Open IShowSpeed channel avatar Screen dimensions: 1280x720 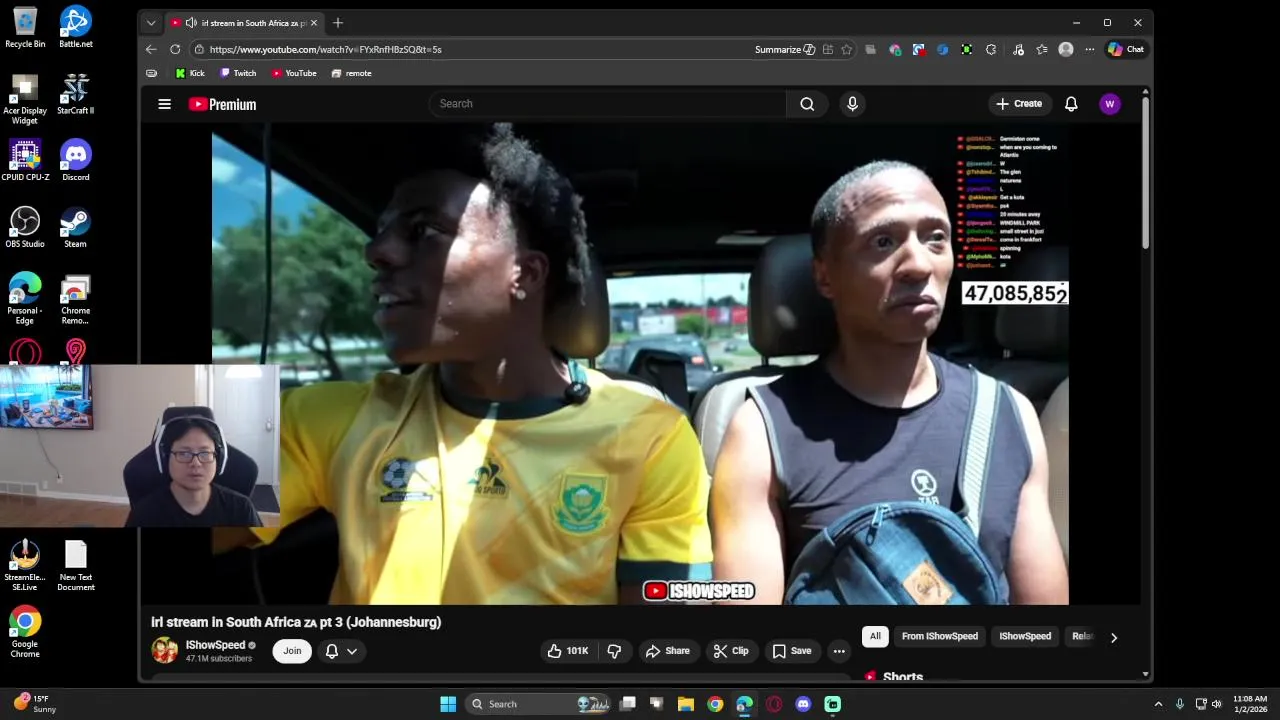click(165, 650)
